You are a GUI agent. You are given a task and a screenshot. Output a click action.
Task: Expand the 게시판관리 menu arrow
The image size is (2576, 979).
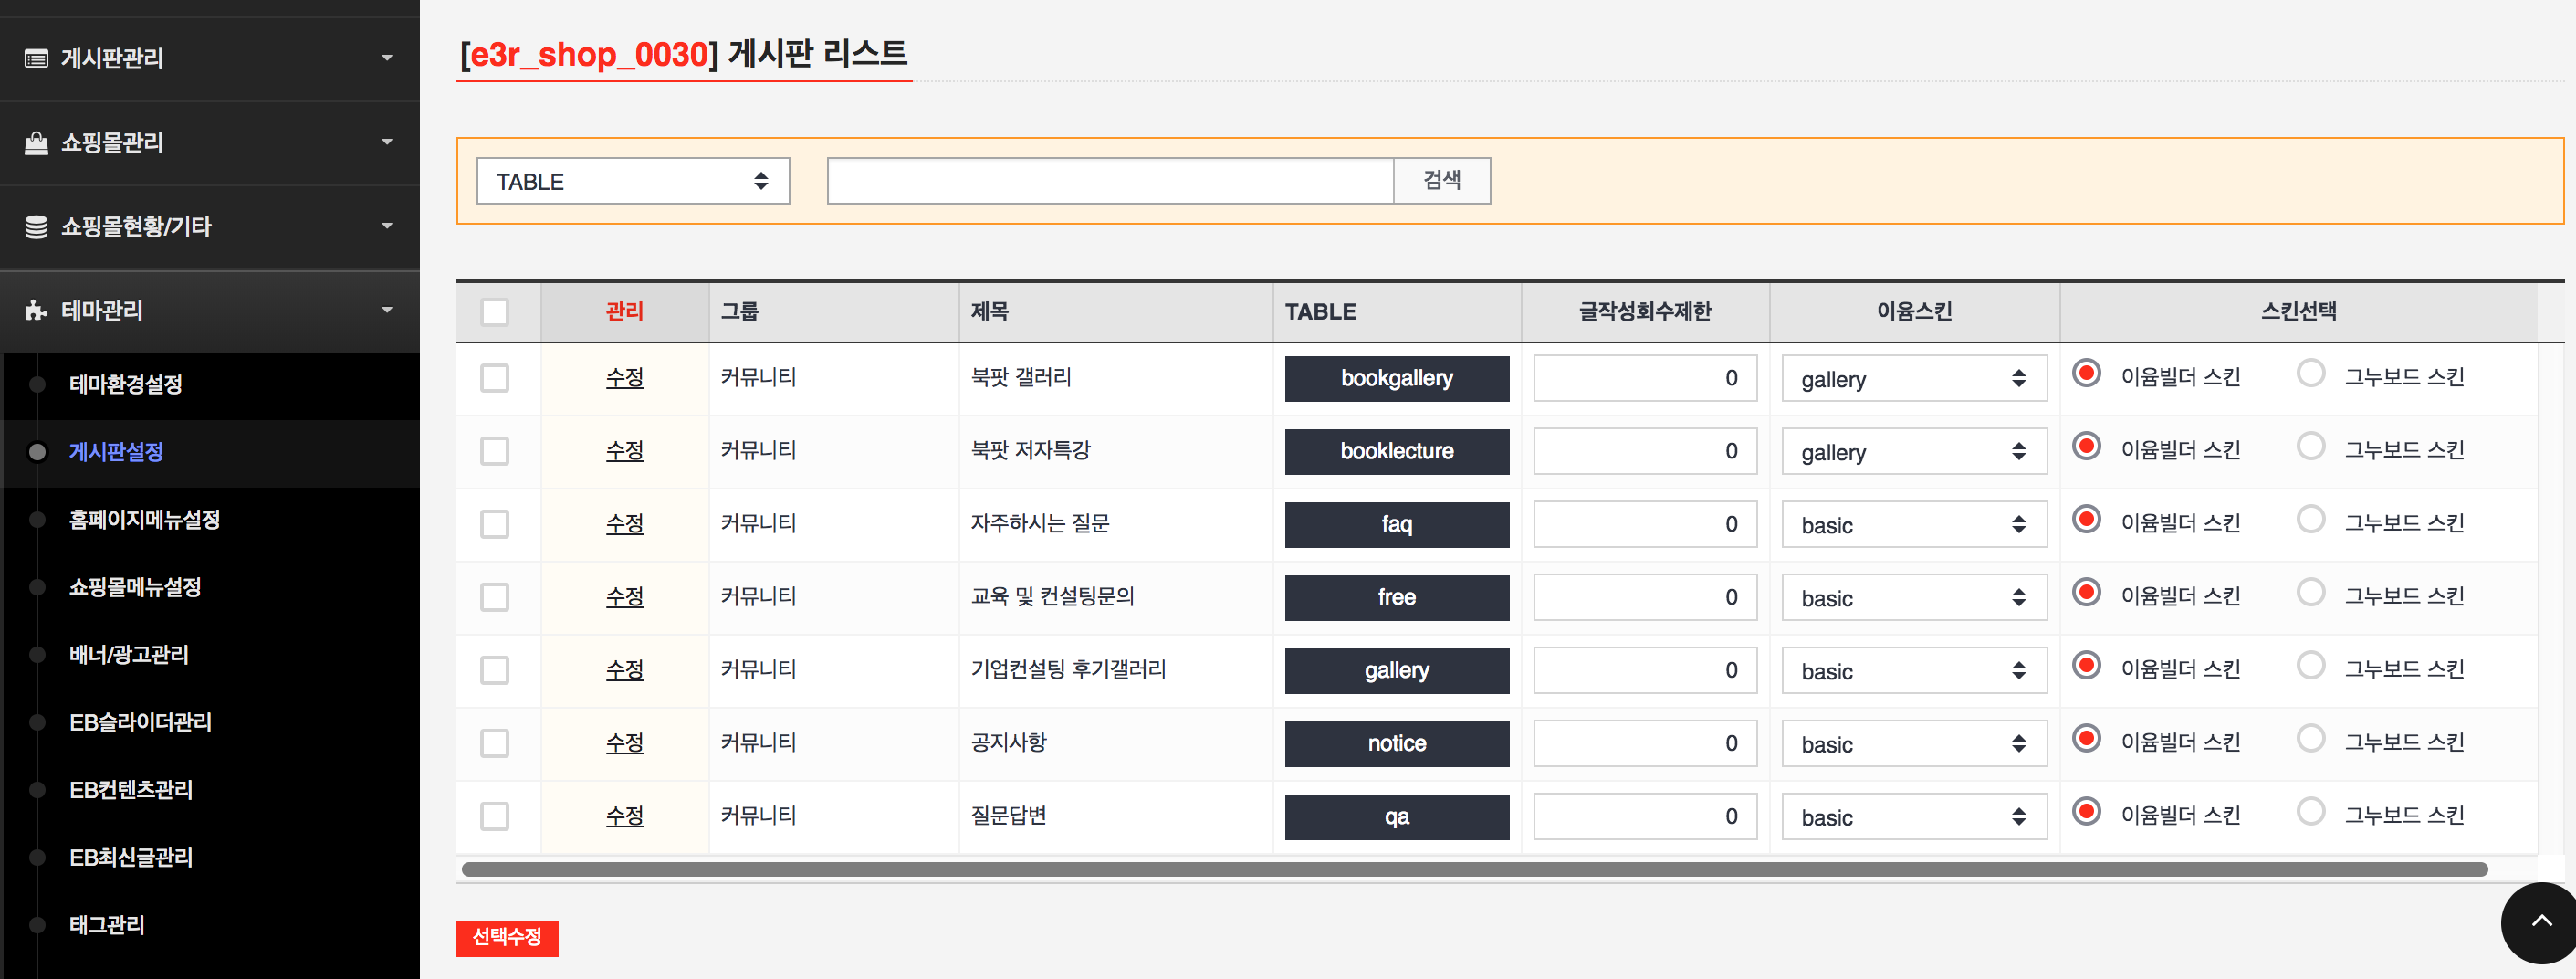click(x=387, y=58)
